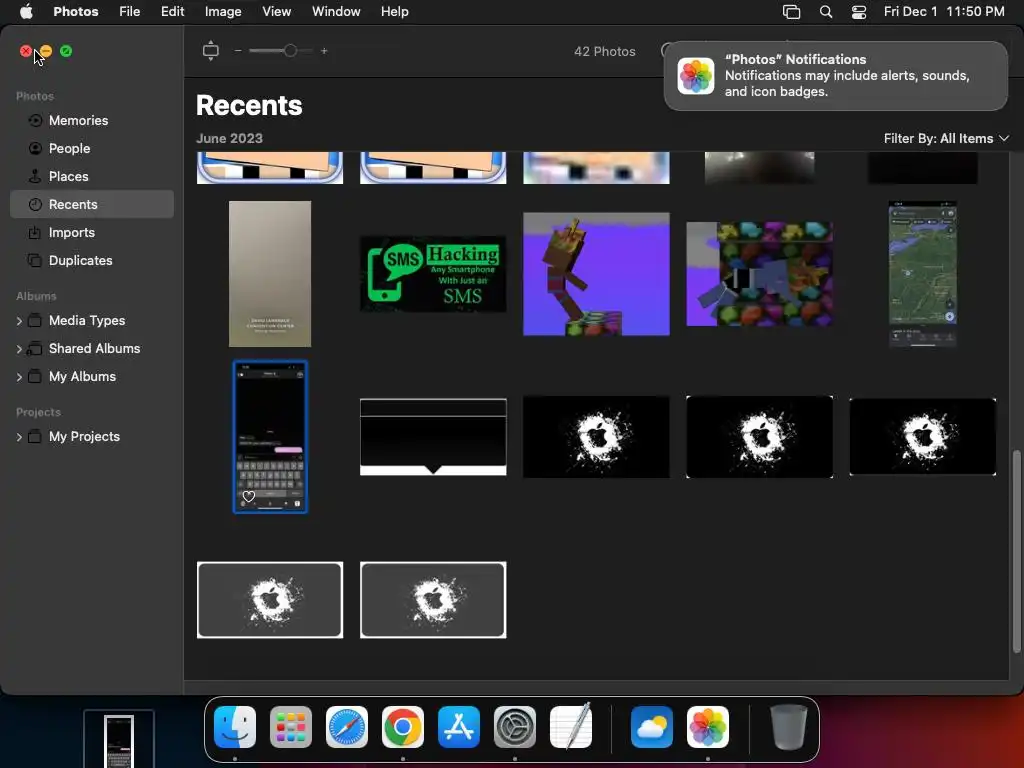The height and width of the screenshot is (768, 1024).
Task: Open the File menu
Action: [129, 12]
